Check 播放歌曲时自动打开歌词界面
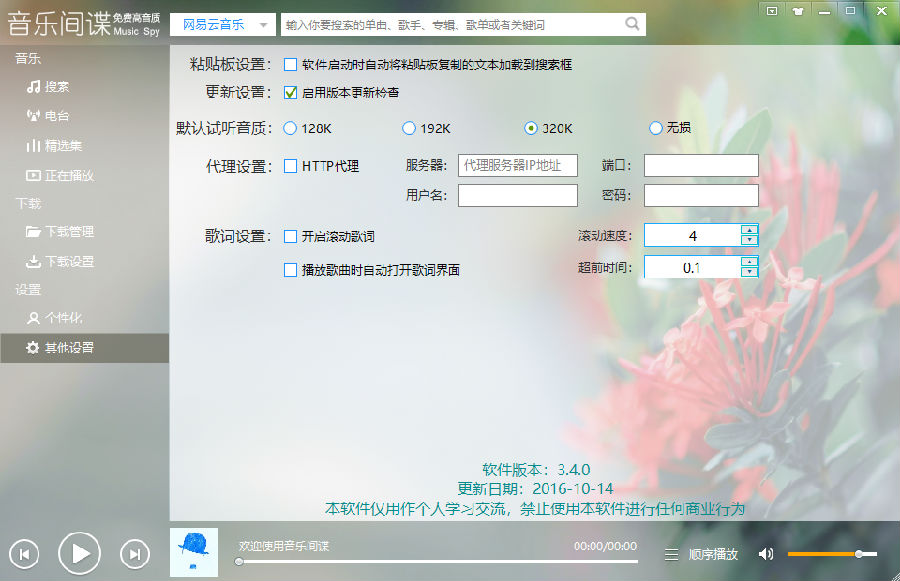The height and width of the screenshot is (581, 900). pyautogui.click(x=291, y=269)
